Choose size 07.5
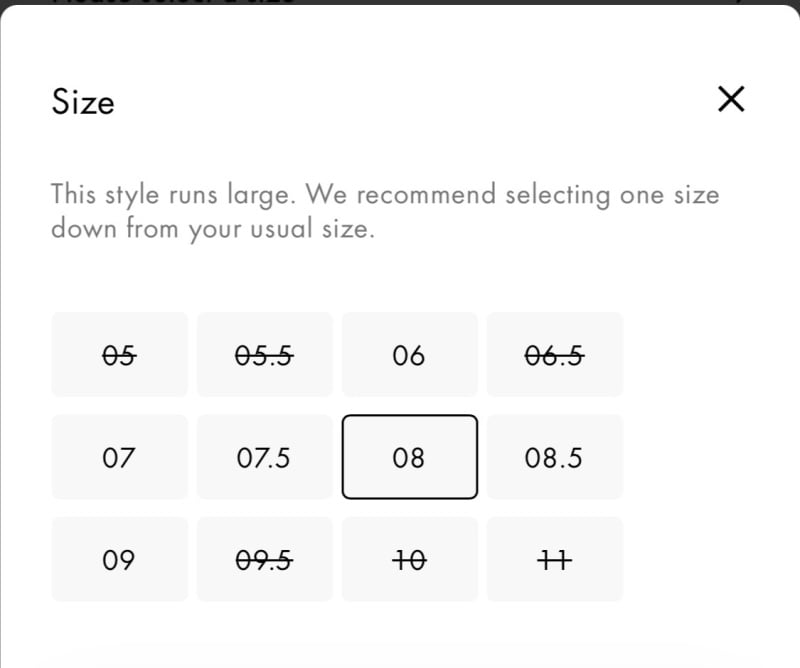800x668 pixels. point(264,457)
